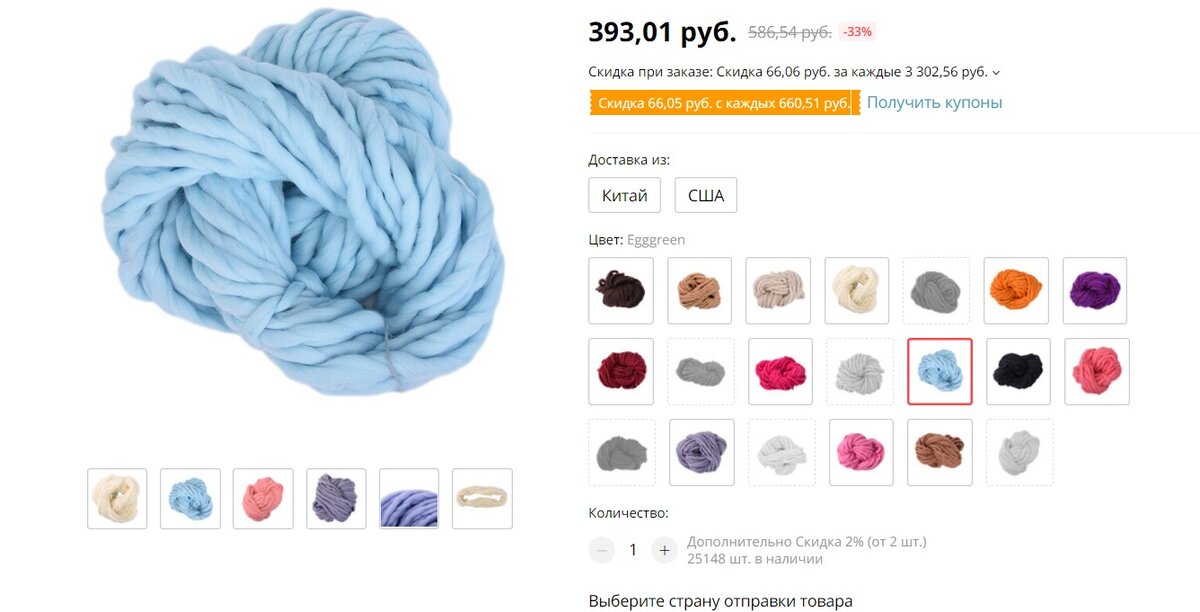Screen dimensions: 1200x612
Task: Select shipping from Китай
Action: (x=625, y=195)
